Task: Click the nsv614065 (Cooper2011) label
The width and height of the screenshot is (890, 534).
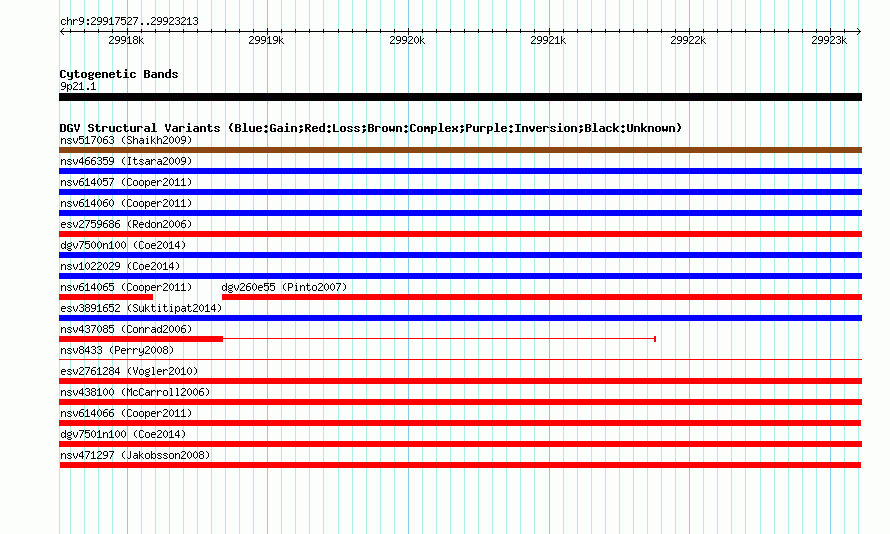Action: pyautogui.click(x=126, y=287)
